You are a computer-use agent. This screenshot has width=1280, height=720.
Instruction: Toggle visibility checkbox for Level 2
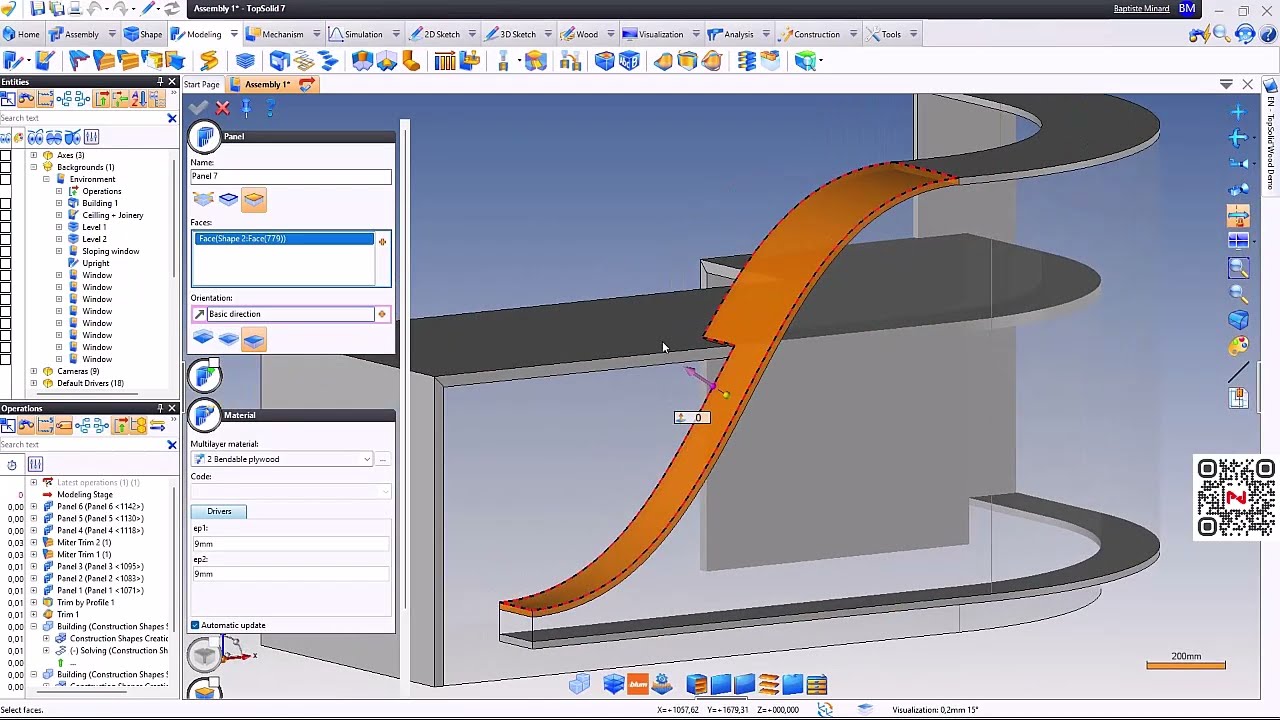(x=5, y=239)
